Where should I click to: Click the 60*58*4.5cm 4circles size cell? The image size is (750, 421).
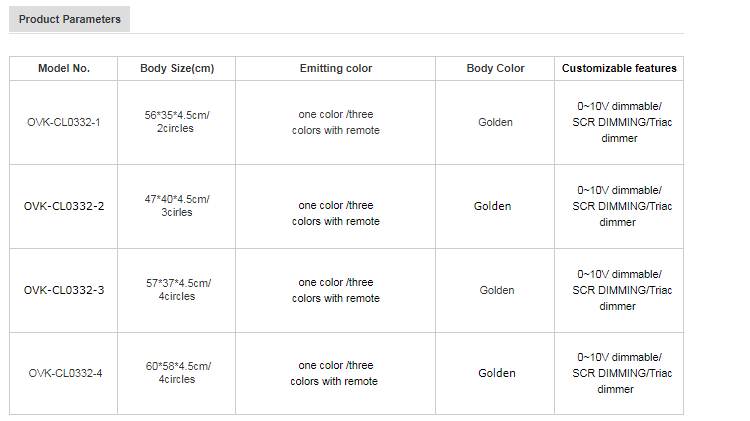click(177, 373)
